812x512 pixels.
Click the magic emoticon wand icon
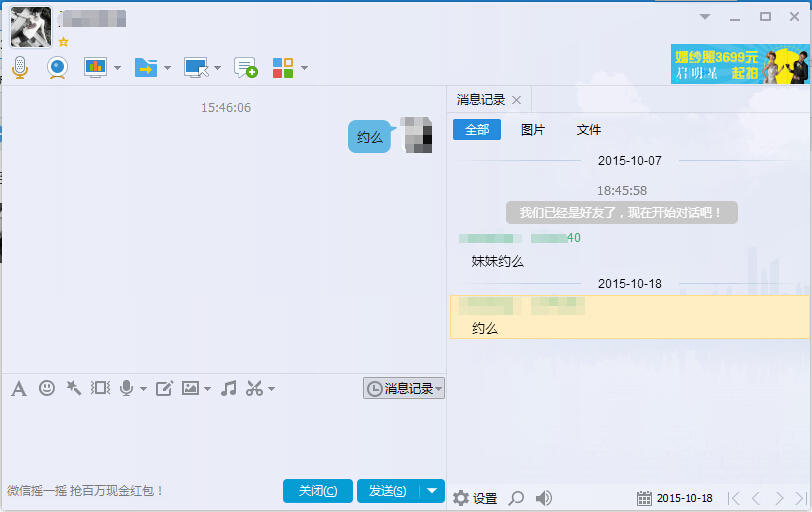[x=74, y=388]
